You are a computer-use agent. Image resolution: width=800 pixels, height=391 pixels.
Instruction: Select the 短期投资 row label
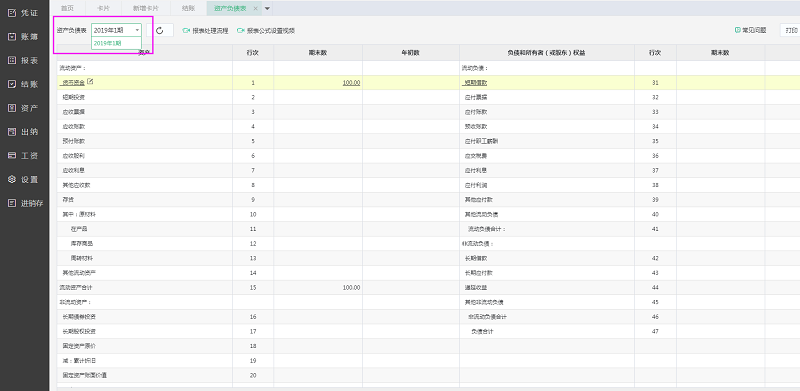coord(74,97)
